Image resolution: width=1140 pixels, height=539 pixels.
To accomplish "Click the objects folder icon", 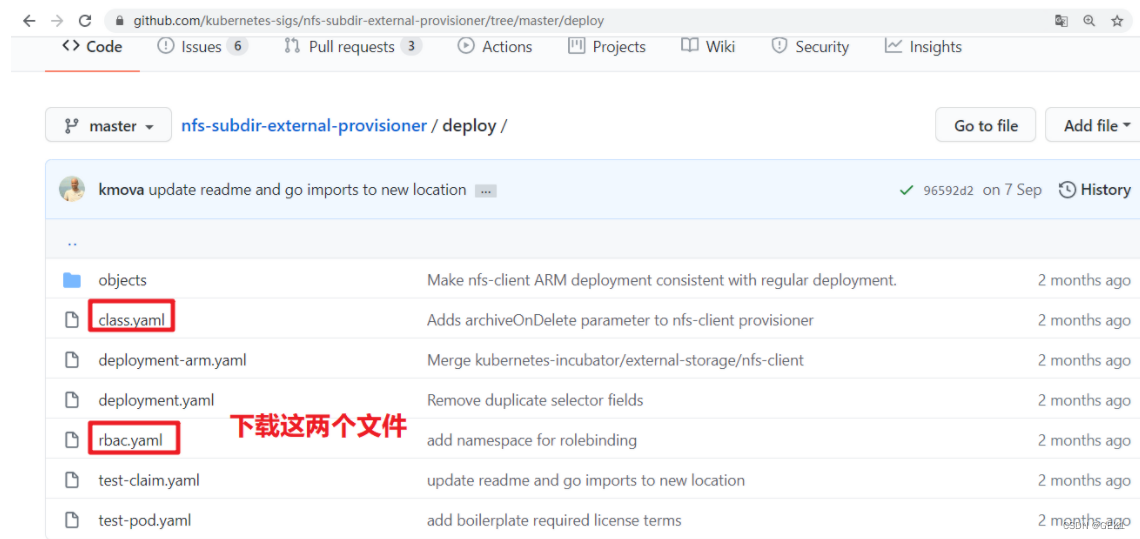I will [71, 280].
